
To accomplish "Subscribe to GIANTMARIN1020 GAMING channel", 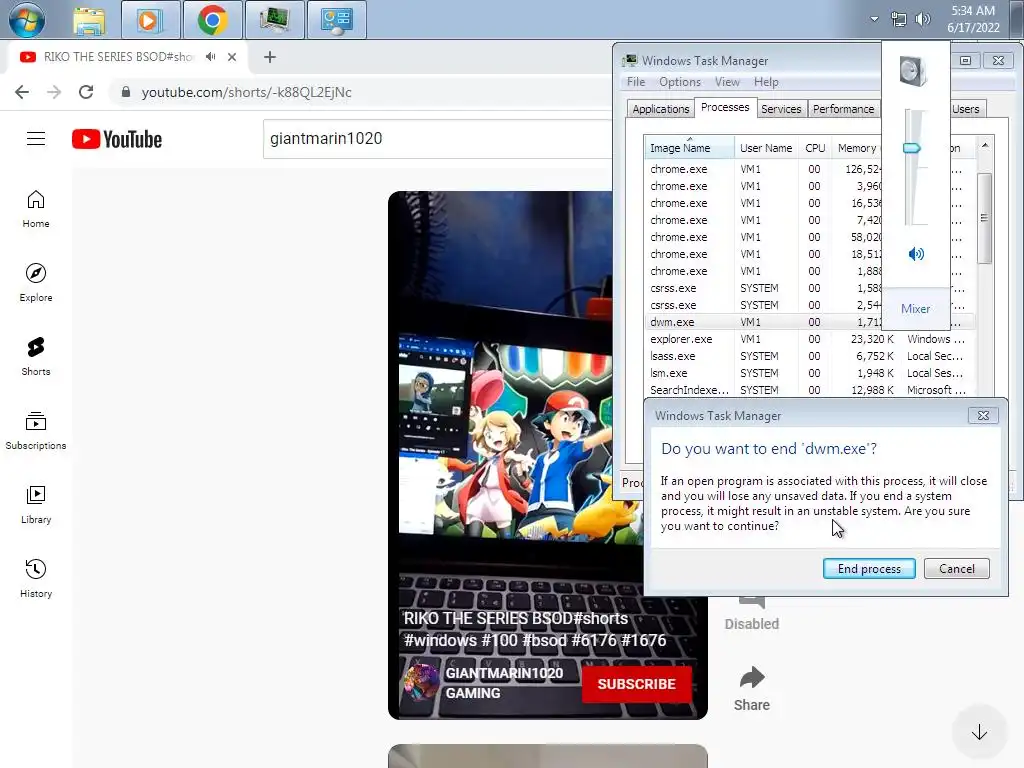I will [x=636, y=684].
